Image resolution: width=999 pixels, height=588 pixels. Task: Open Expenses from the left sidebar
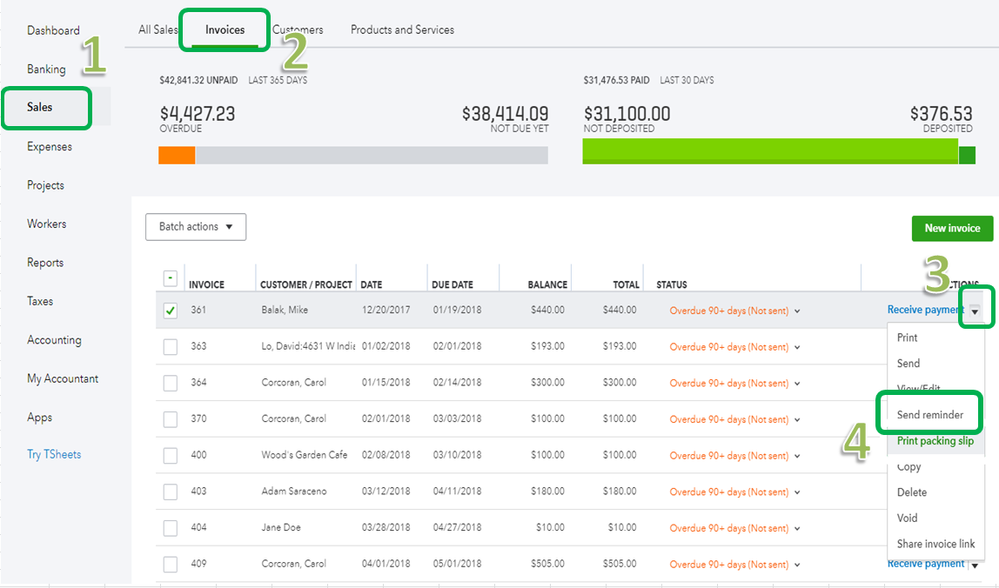(x=48, y=146)
